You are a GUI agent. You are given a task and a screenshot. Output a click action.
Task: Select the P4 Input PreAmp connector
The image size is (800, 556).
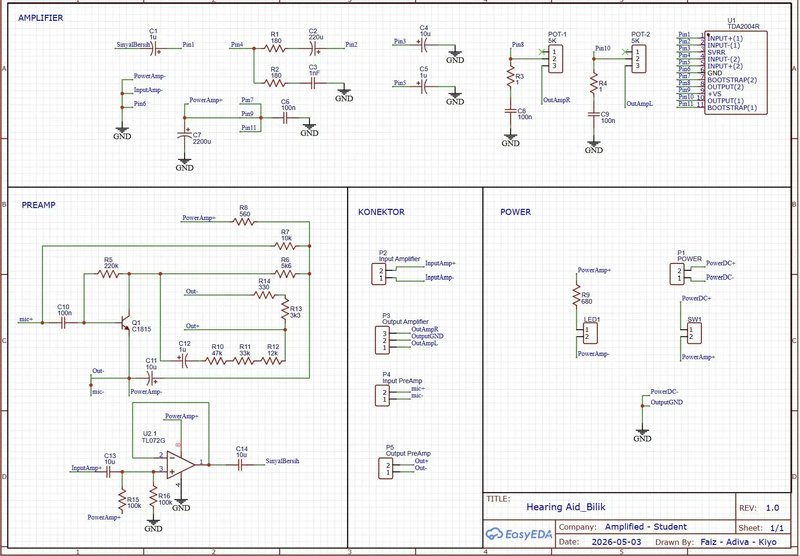pos(382,396)
